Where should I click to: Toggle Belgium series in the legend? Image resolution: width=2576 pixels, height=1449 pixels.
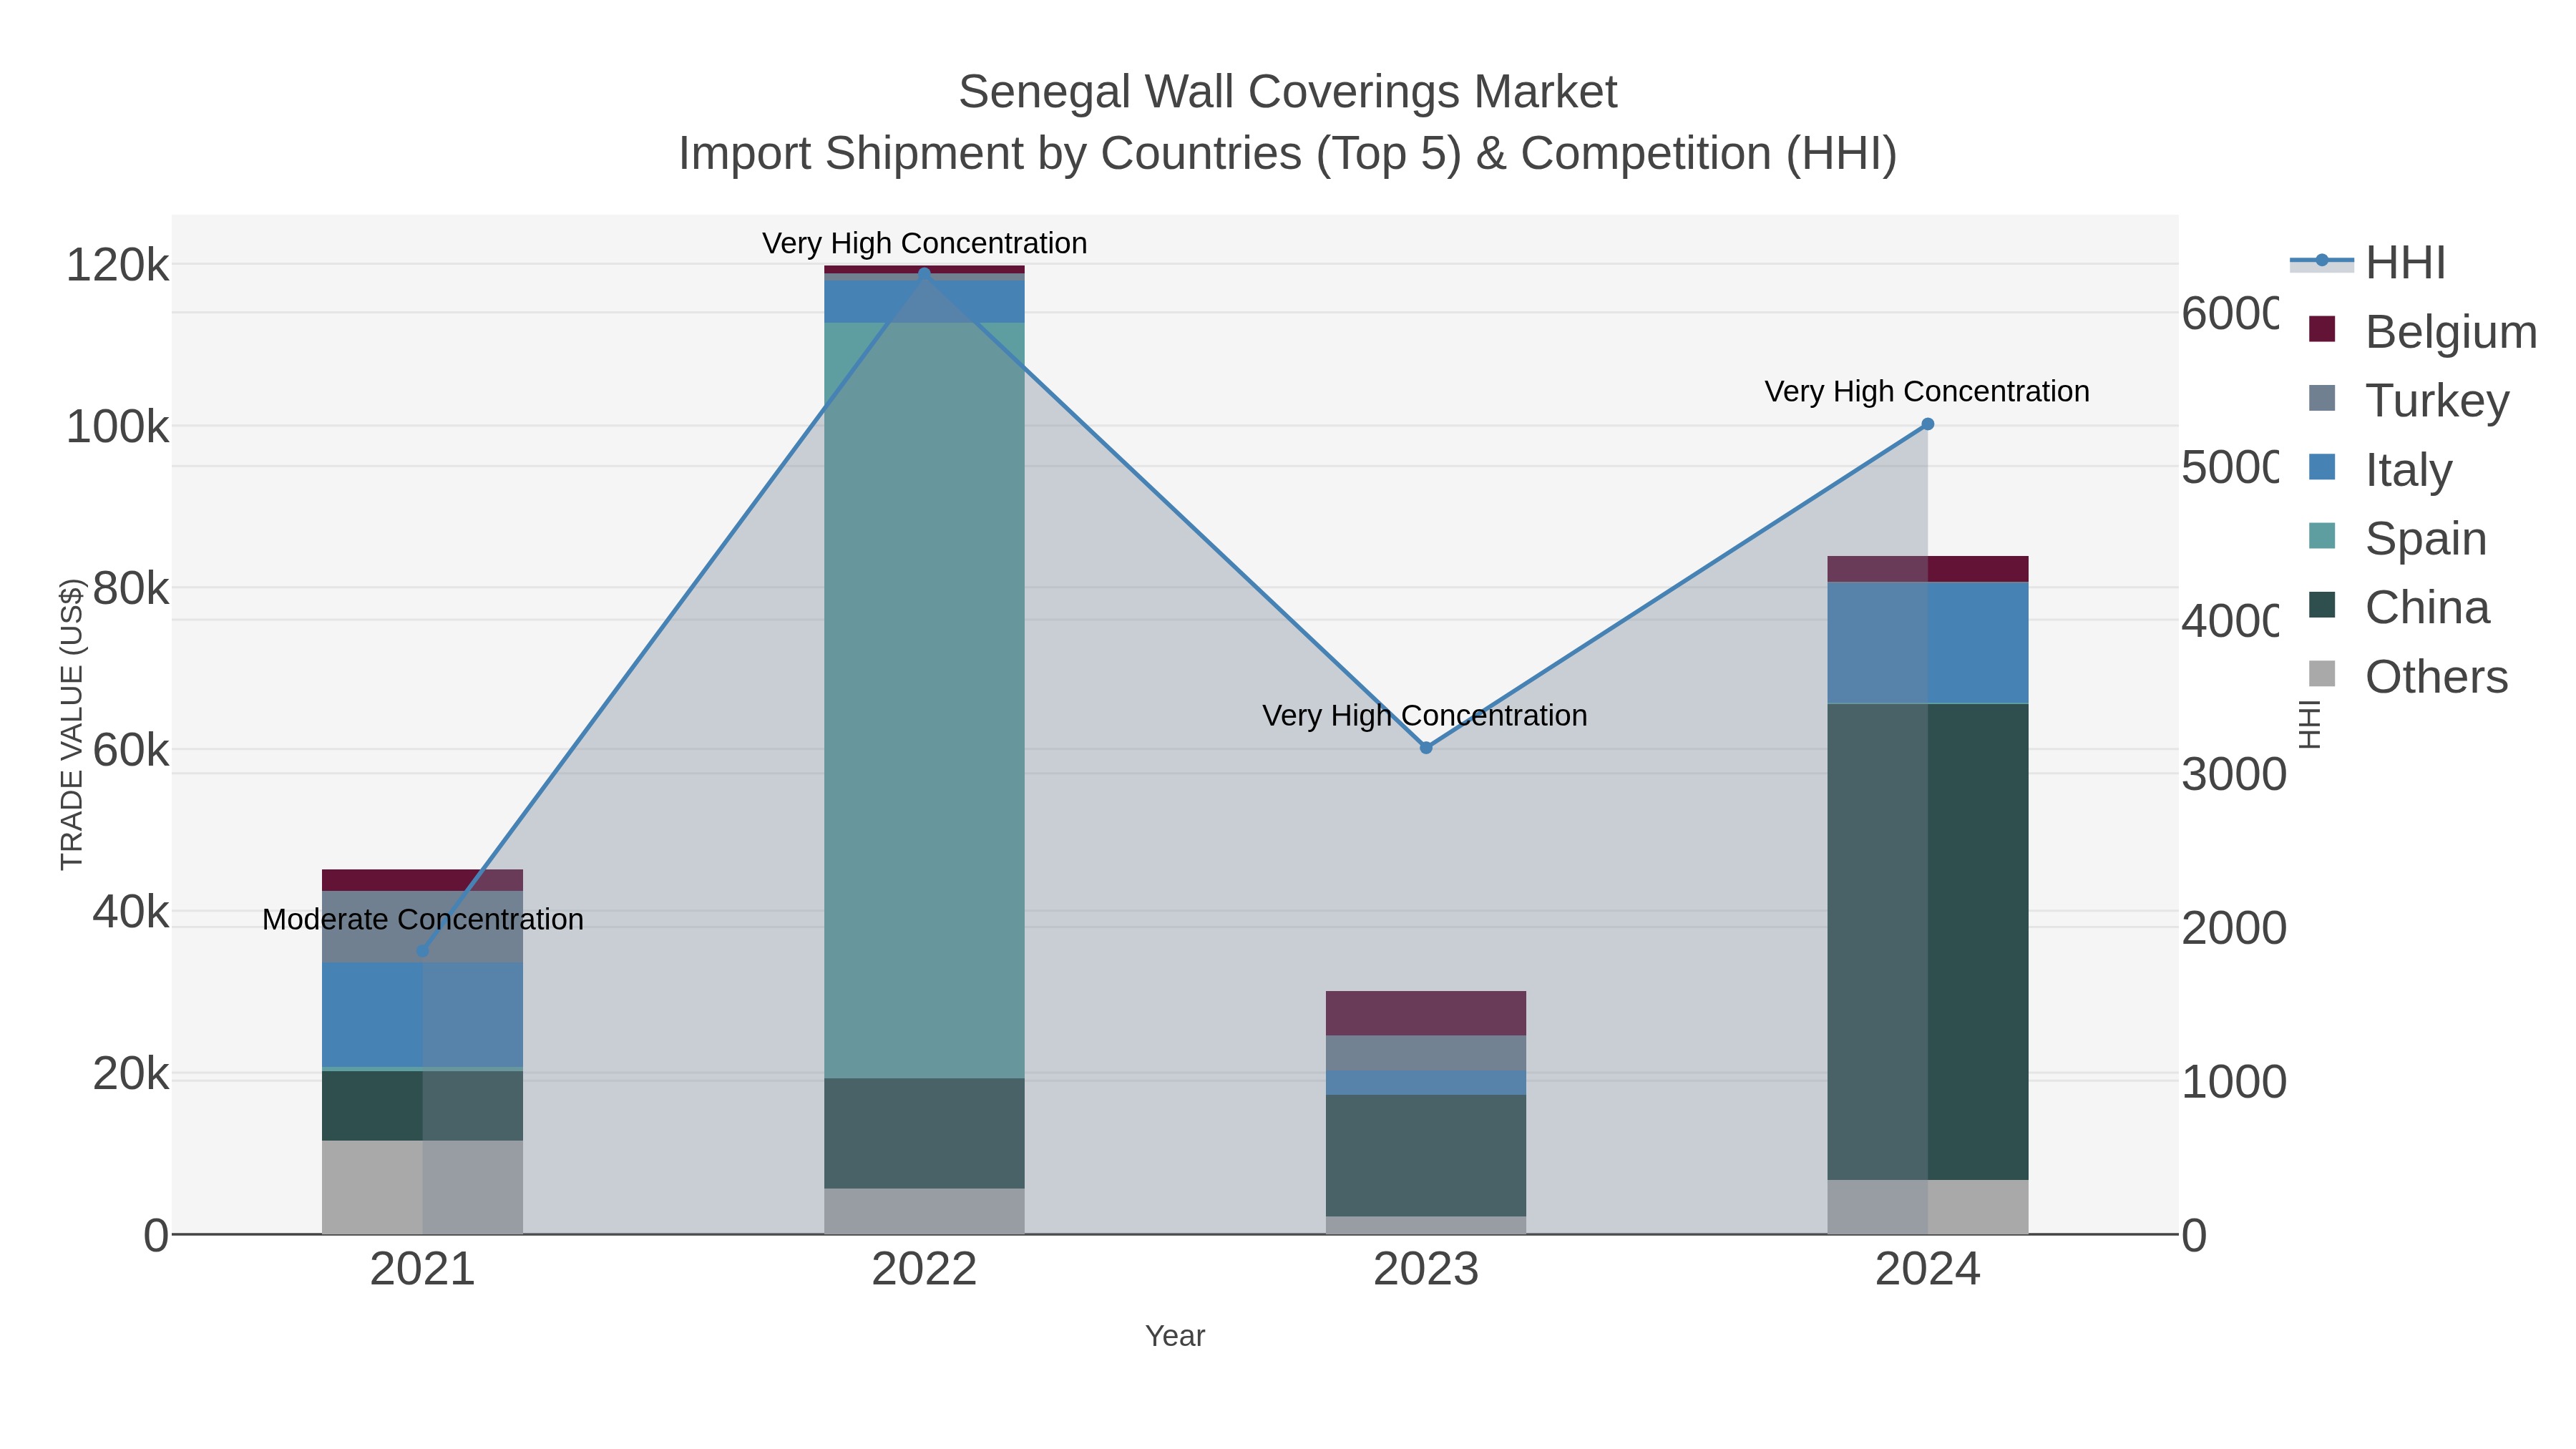(x=2422, y=331)
